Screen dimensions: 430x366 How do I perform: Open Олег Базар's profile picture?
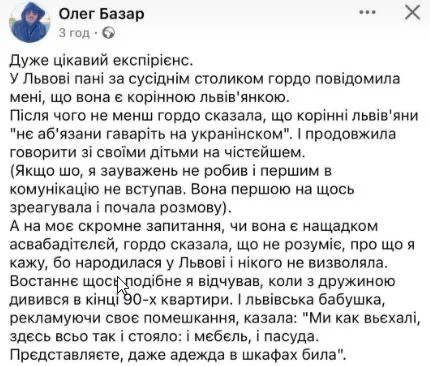pyautogui.click(x=30, y=23)
